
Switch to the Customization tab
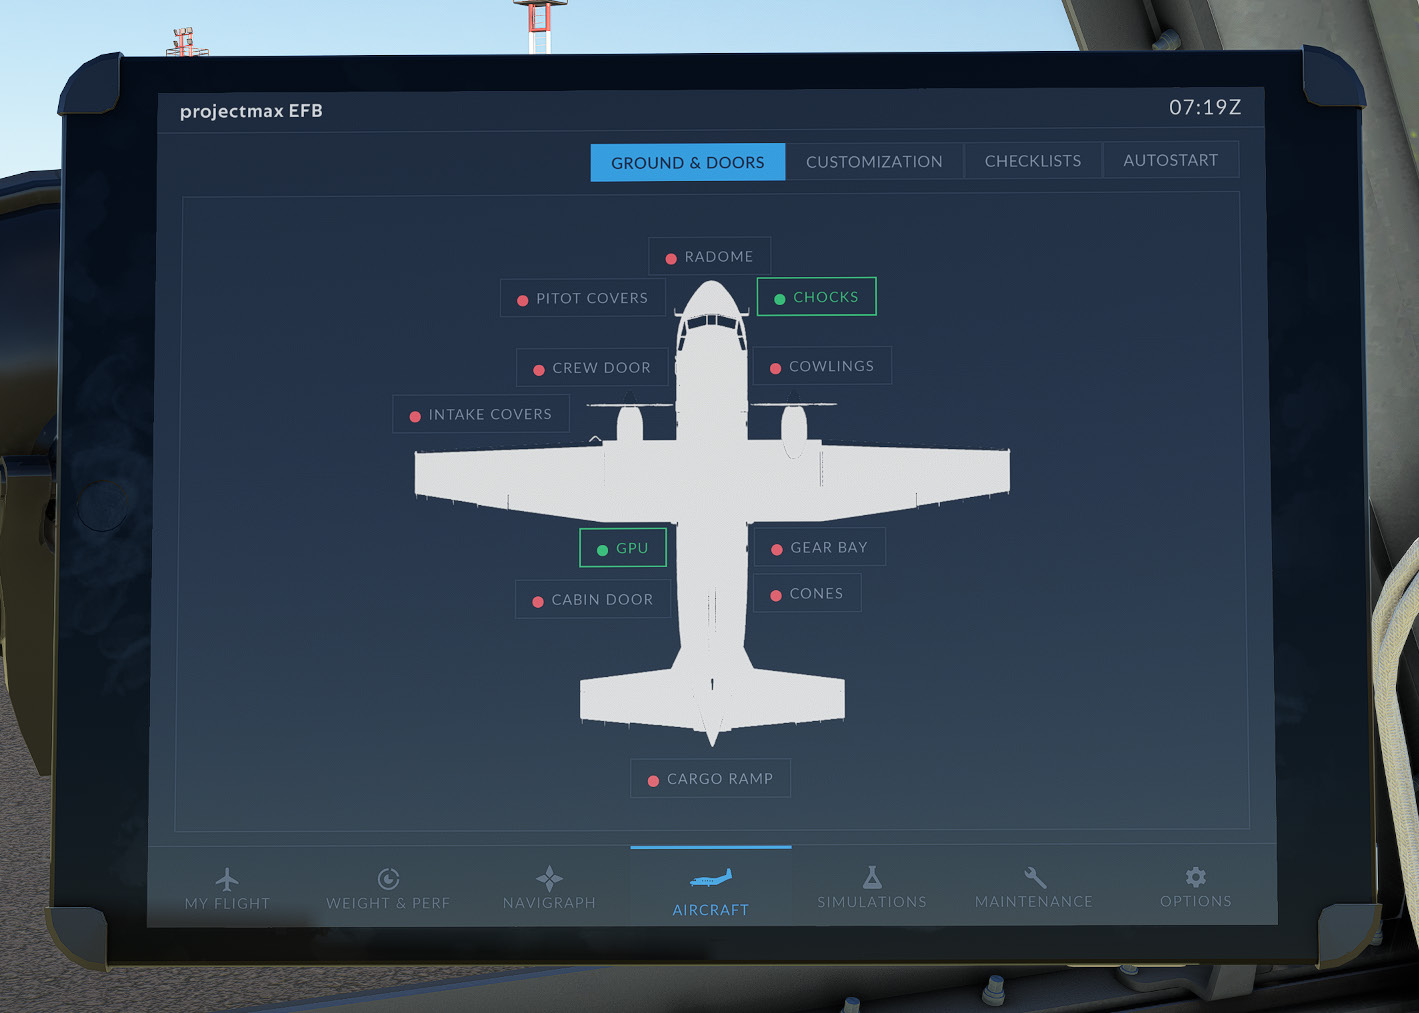click(x=874, y=161)
